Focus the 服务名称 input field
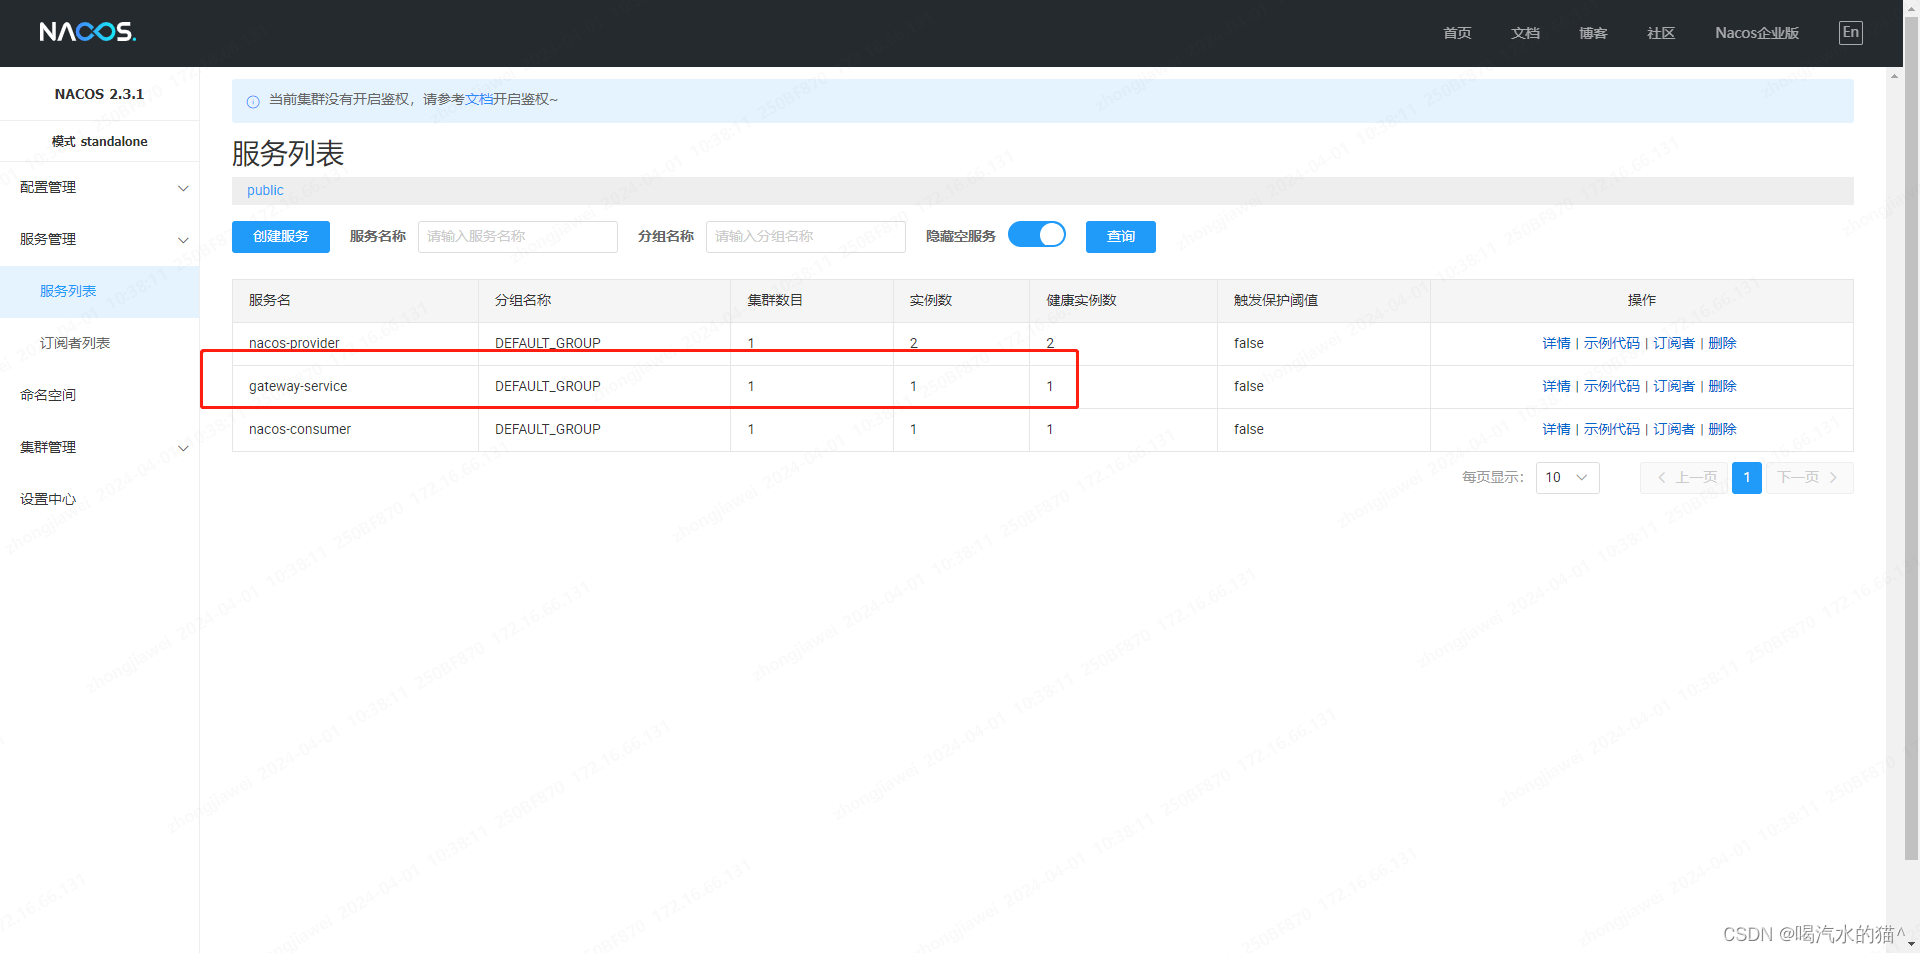1920x953 pixels. (518, 237)
